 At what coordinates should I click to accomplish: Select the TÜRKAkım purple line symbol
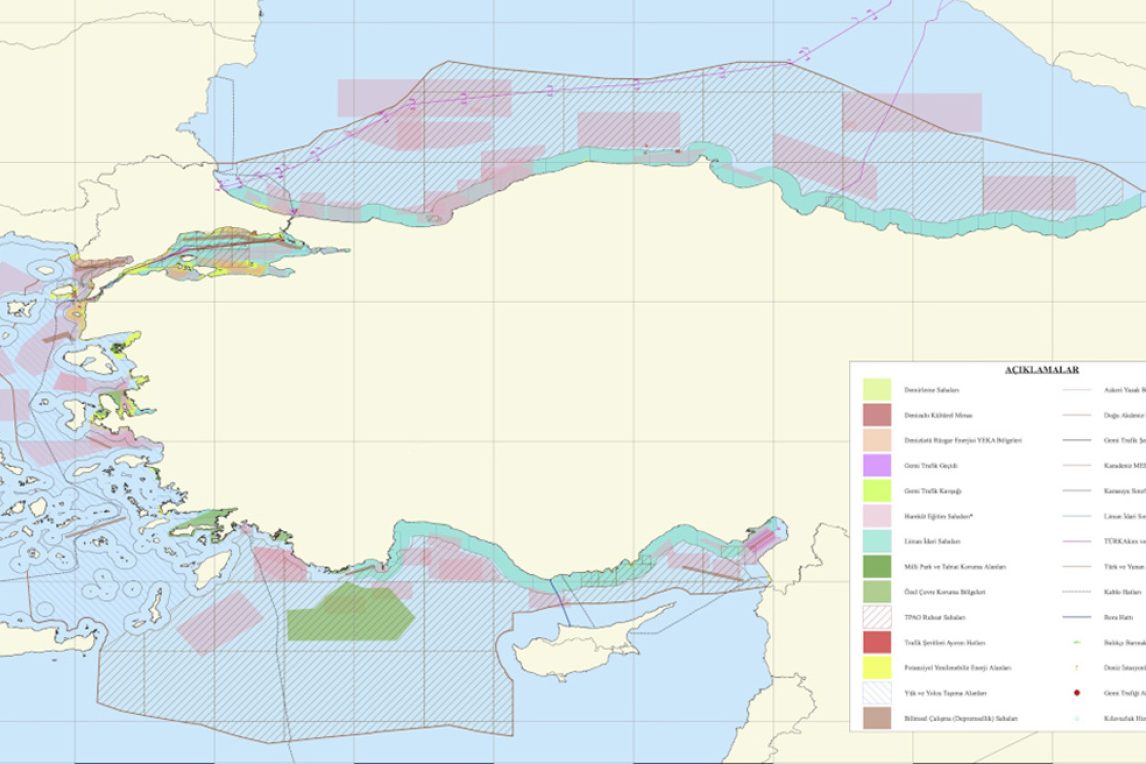click(1076, 541)
